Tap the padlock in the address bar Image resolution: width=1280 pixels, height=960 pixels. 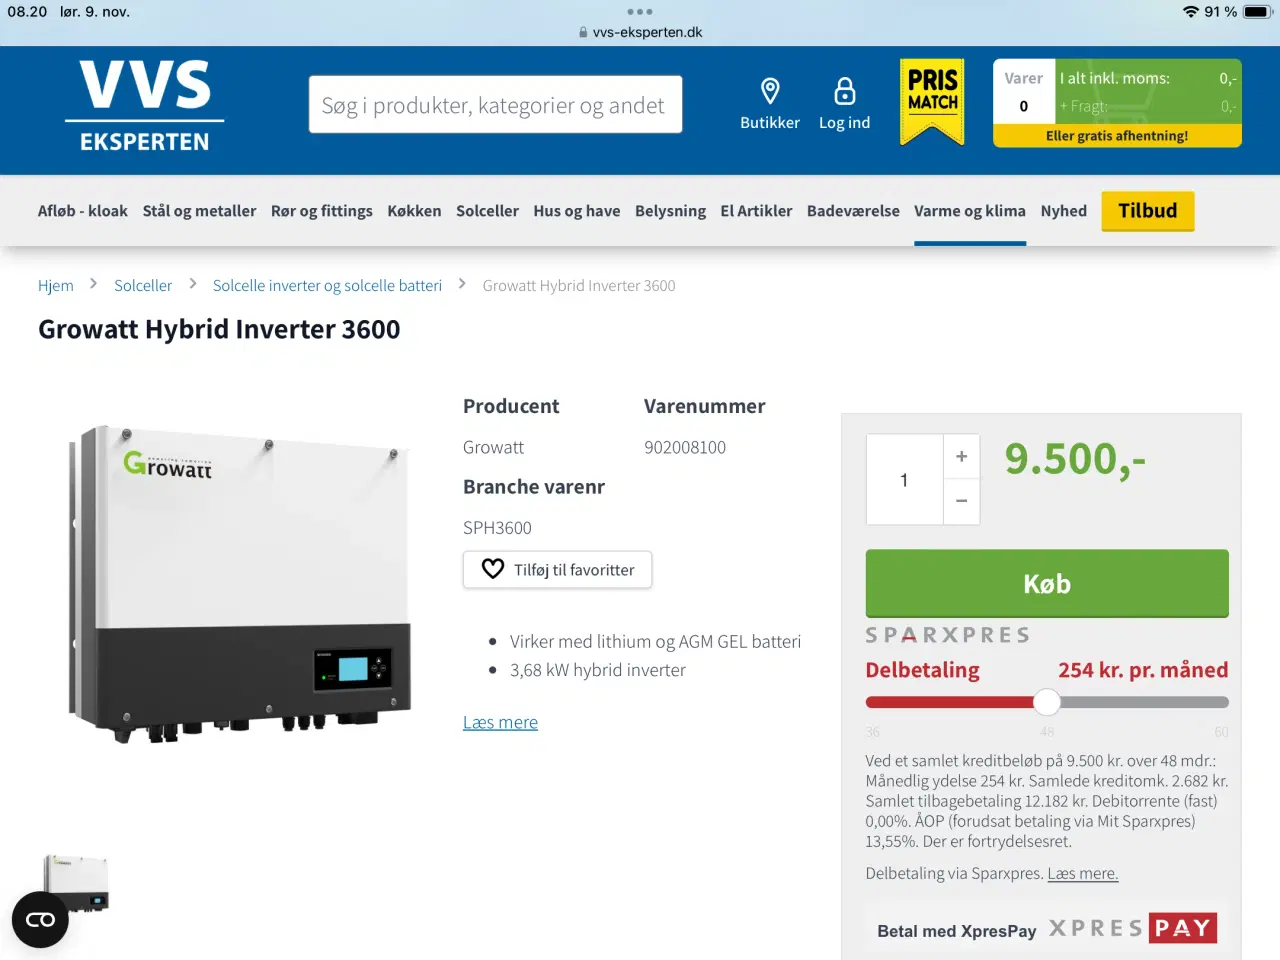pos(583,32)
